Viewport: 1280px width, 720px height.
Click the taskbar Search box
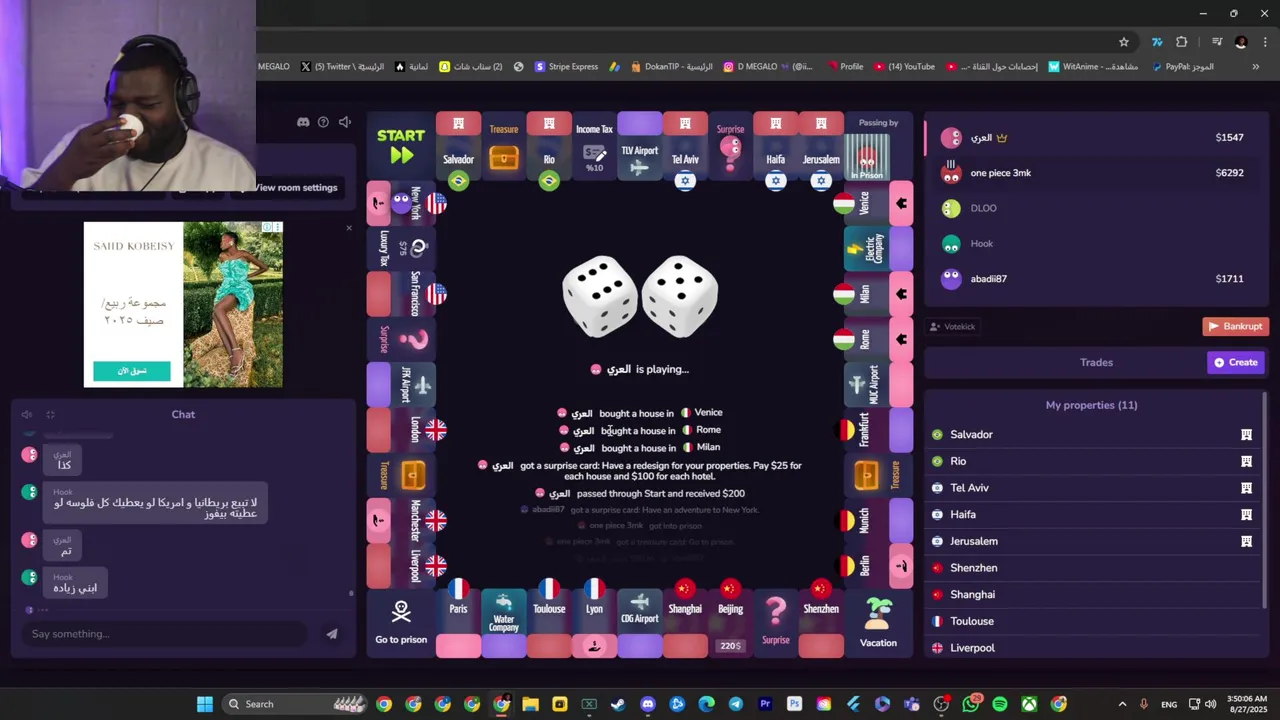[295, 704]
